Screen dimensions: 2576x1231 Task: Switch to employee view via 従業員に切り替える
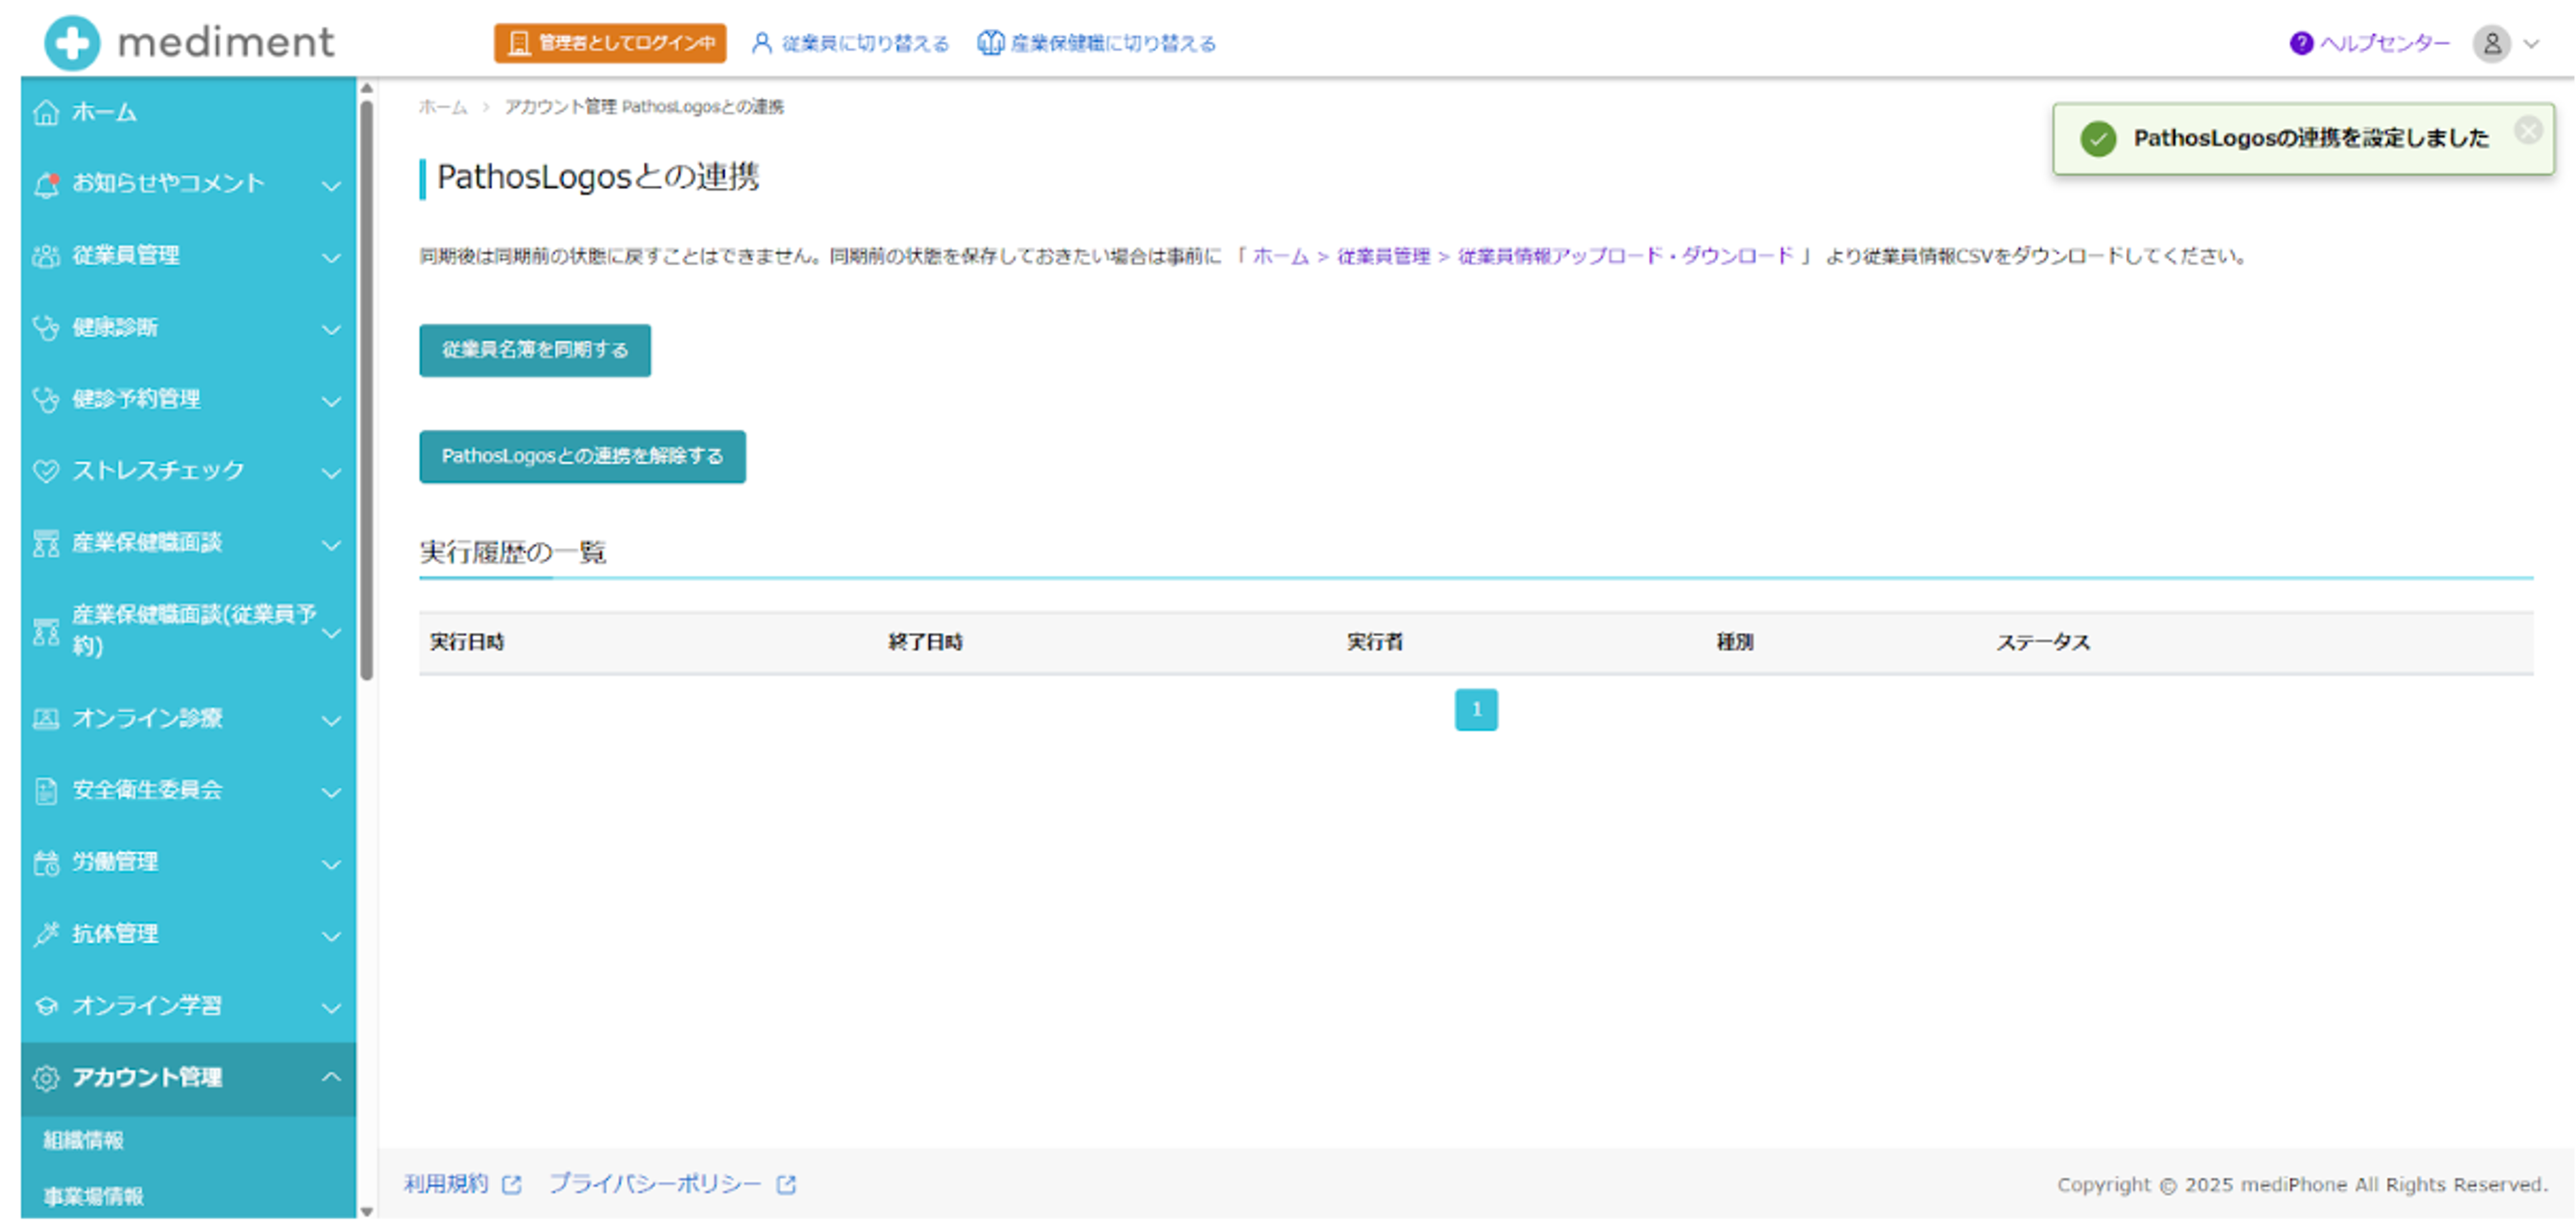(x=851, y=43)
